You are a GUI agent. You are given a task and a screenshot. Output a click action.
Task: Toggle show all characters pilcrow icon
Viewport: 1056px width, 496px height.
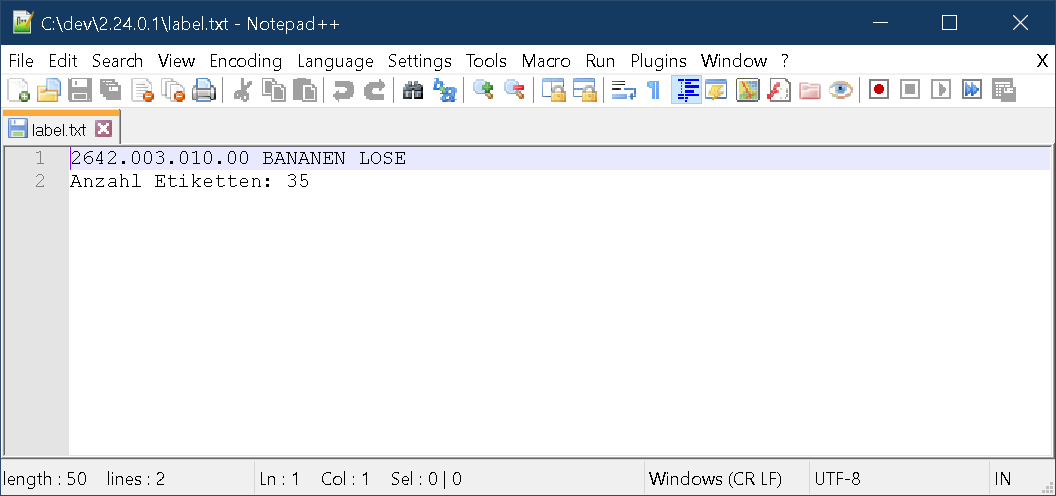[x=654, y=91]
